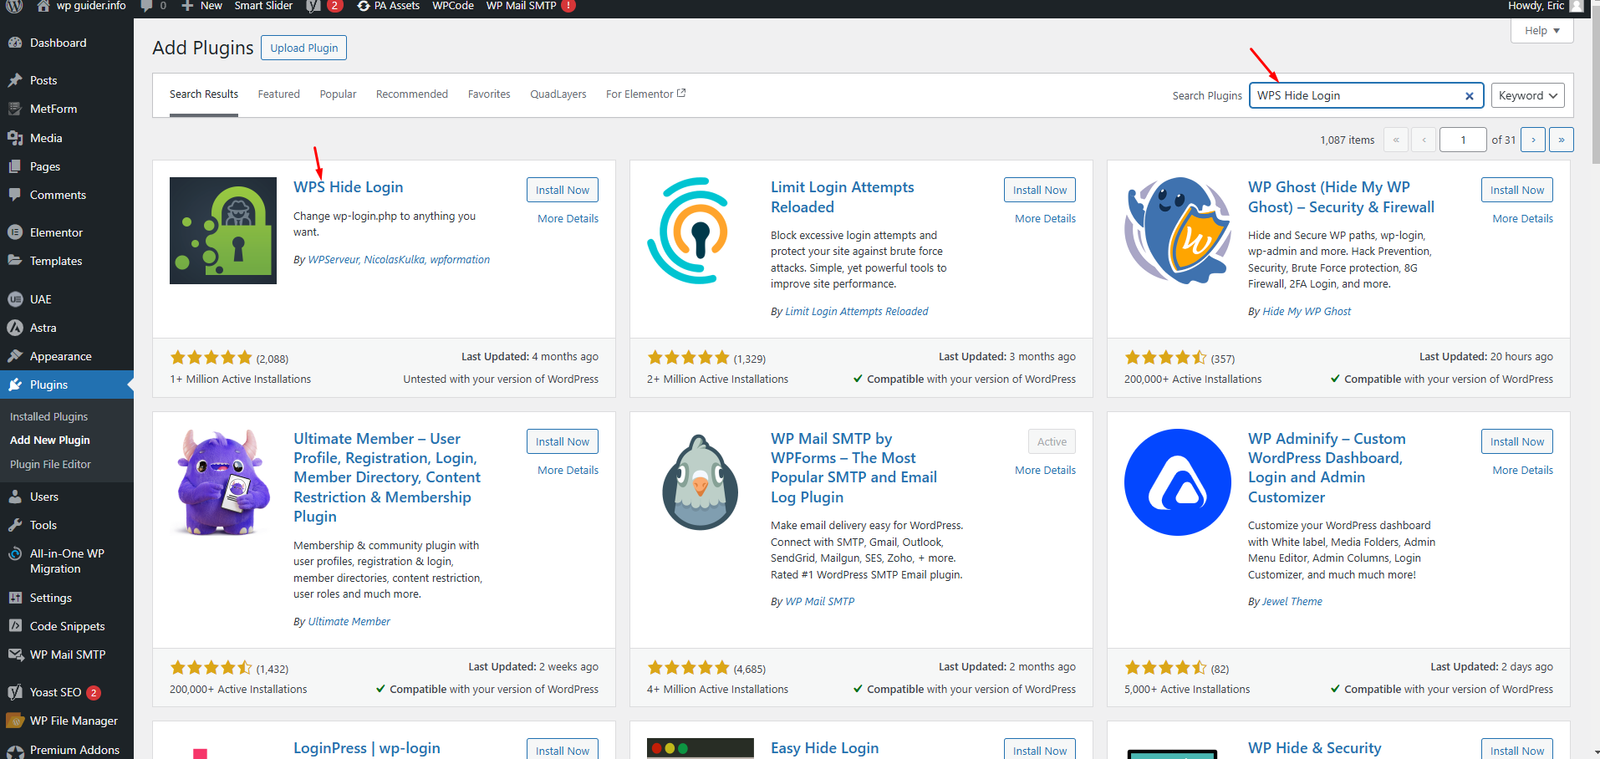Image resolution: width=1600 pixels, height=759 pixels.
Task: Open the Appearance menu
Action: 60,356
